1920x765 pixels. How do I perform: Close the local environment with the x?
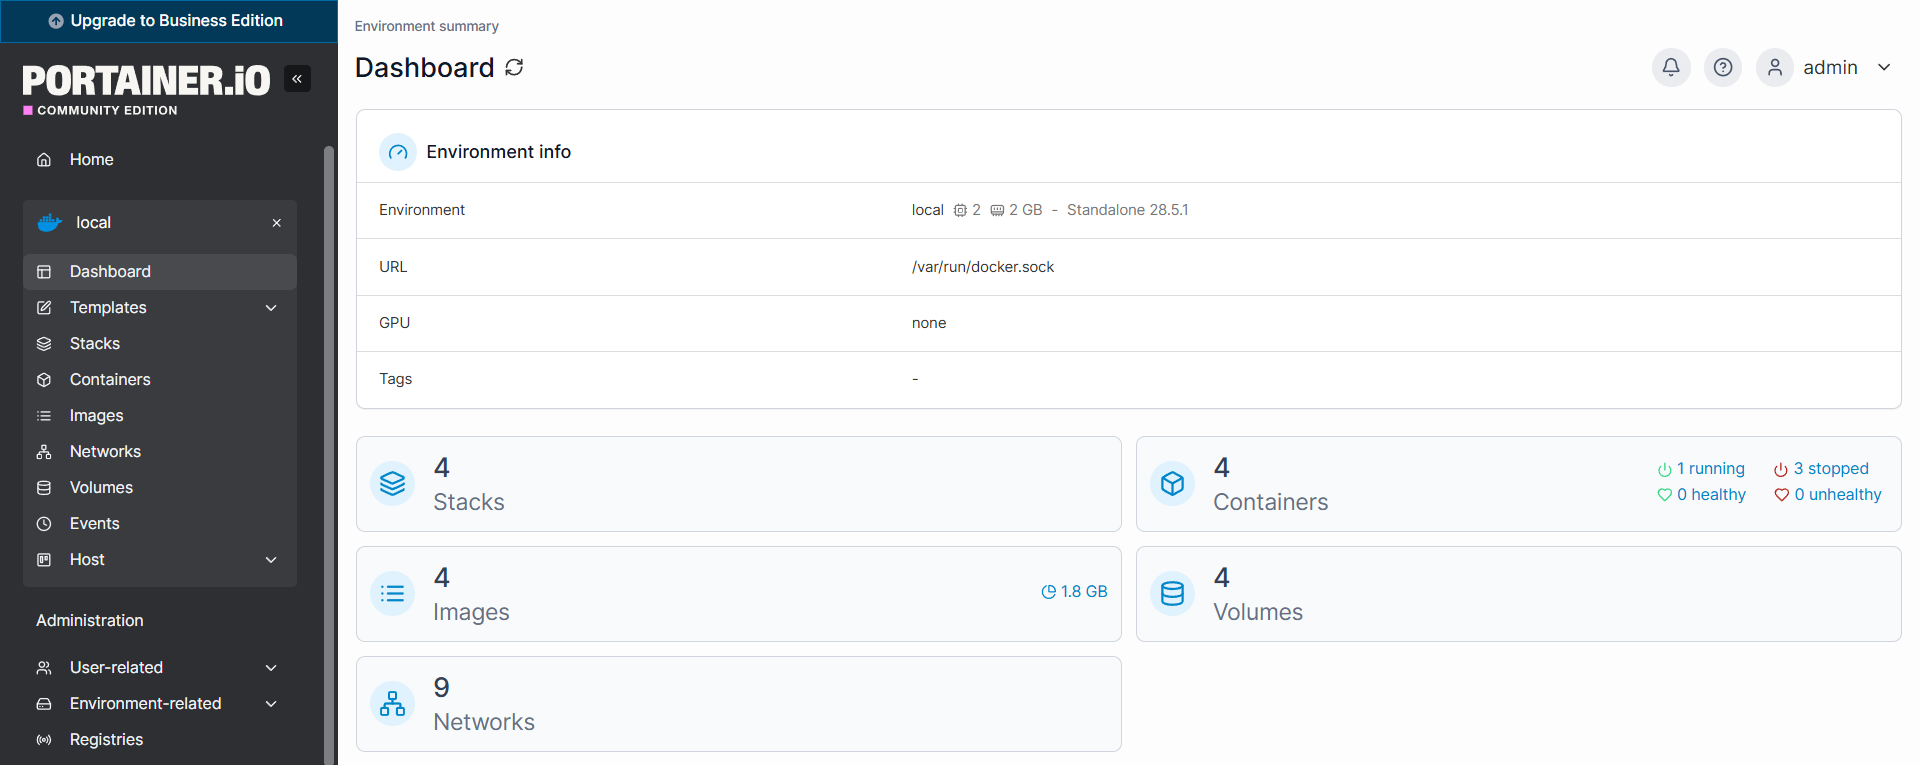point(277,223)
